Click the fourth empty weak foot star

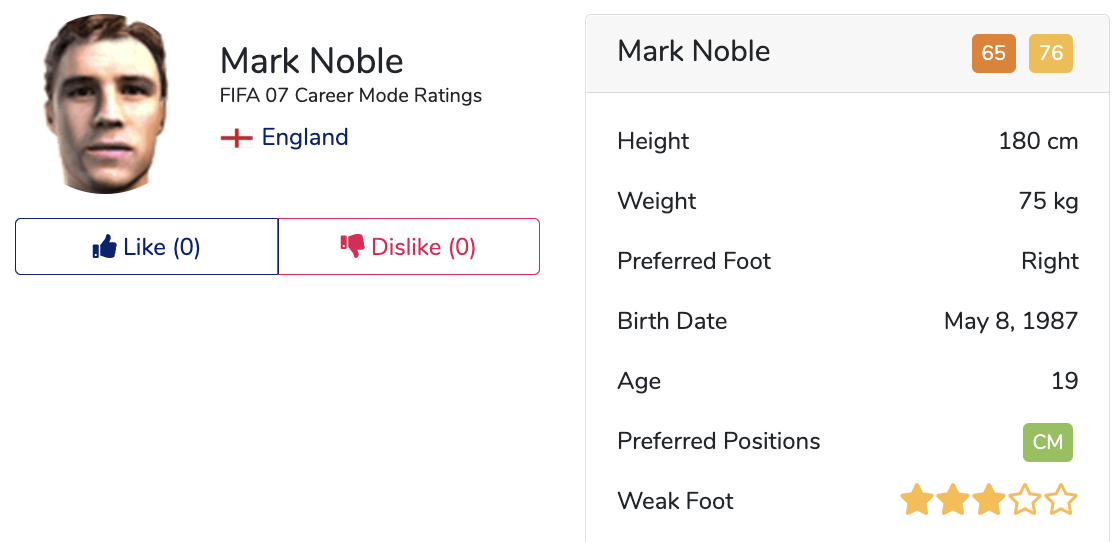click(x=1025, y=500)
